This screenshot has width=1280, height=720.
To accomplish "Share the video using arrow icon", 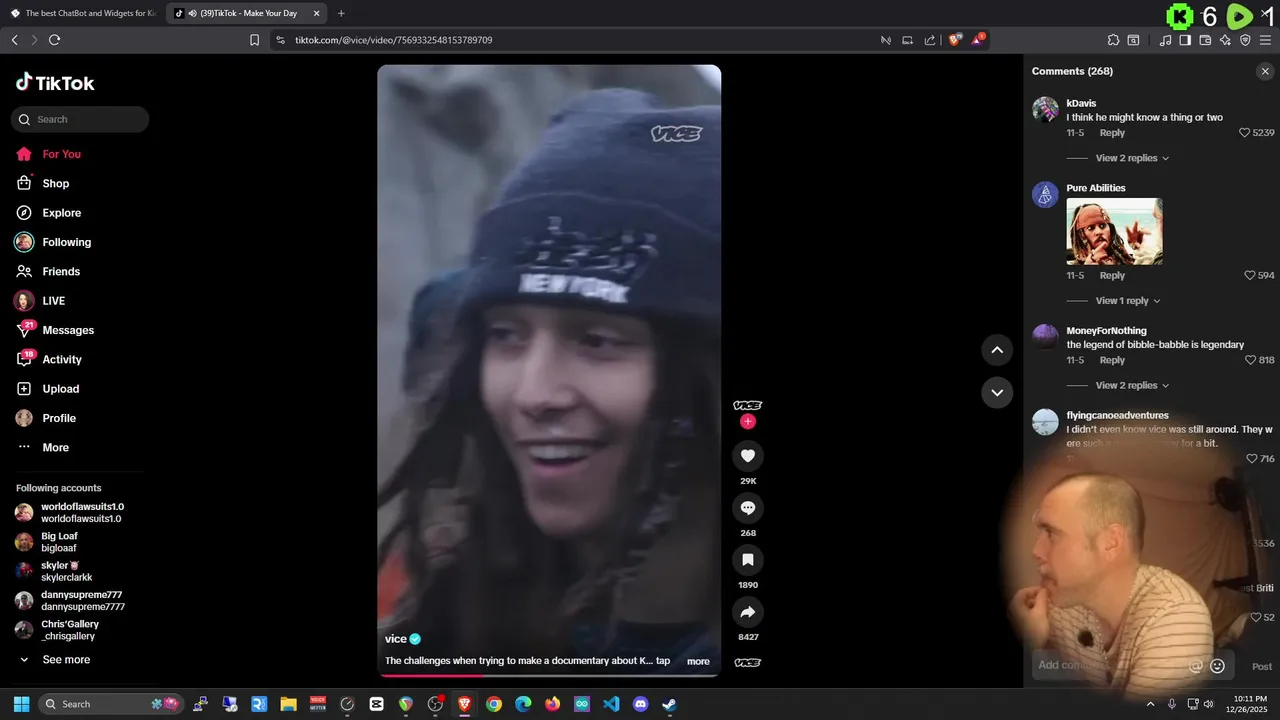I will coord(747,612).
